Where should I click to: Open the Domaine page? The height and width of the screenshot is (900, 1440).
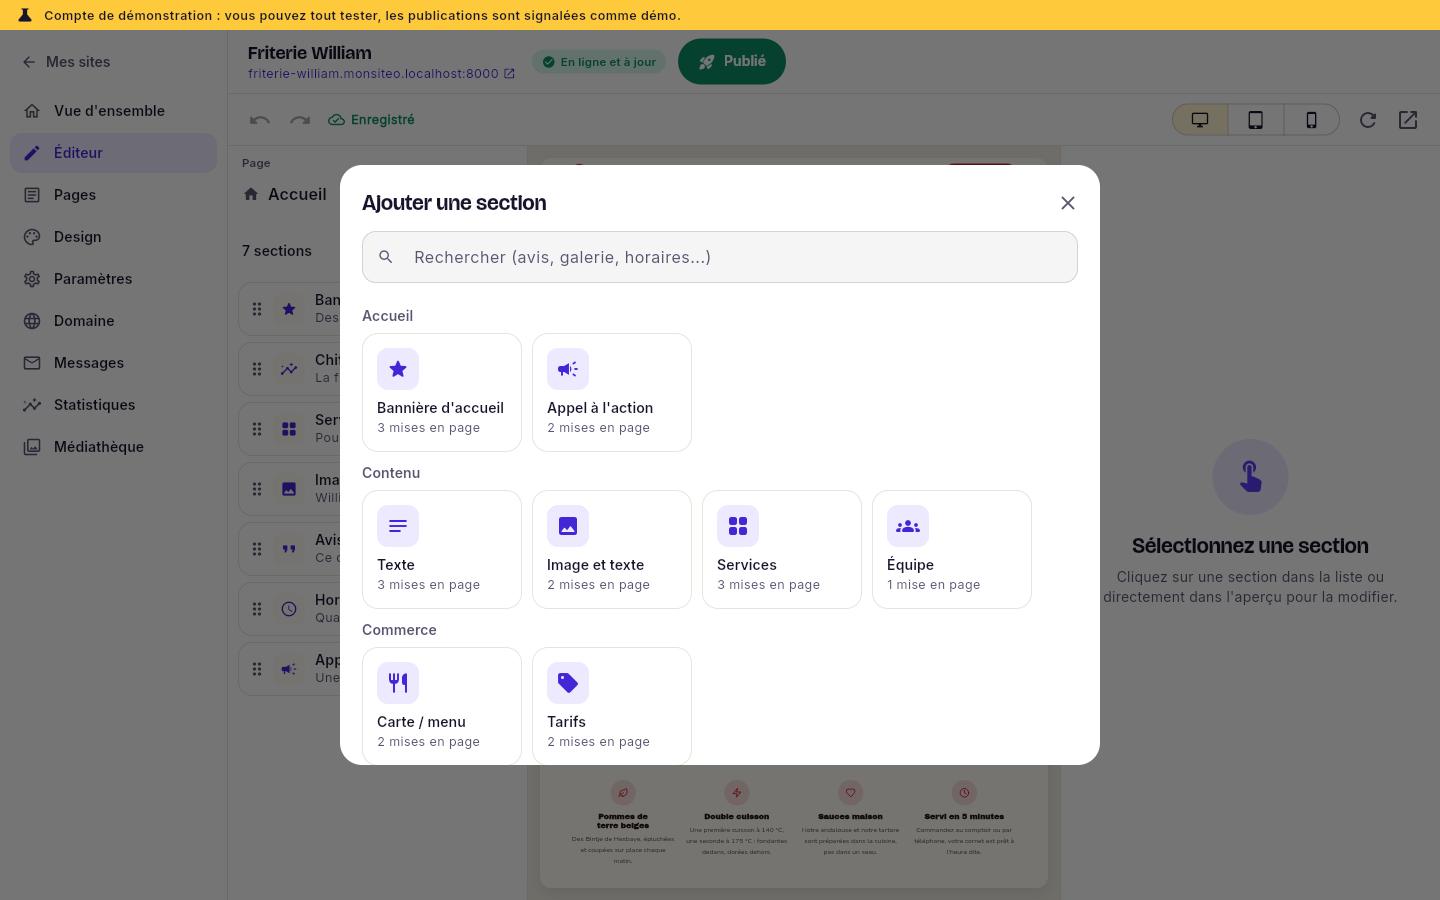[114, 321]
